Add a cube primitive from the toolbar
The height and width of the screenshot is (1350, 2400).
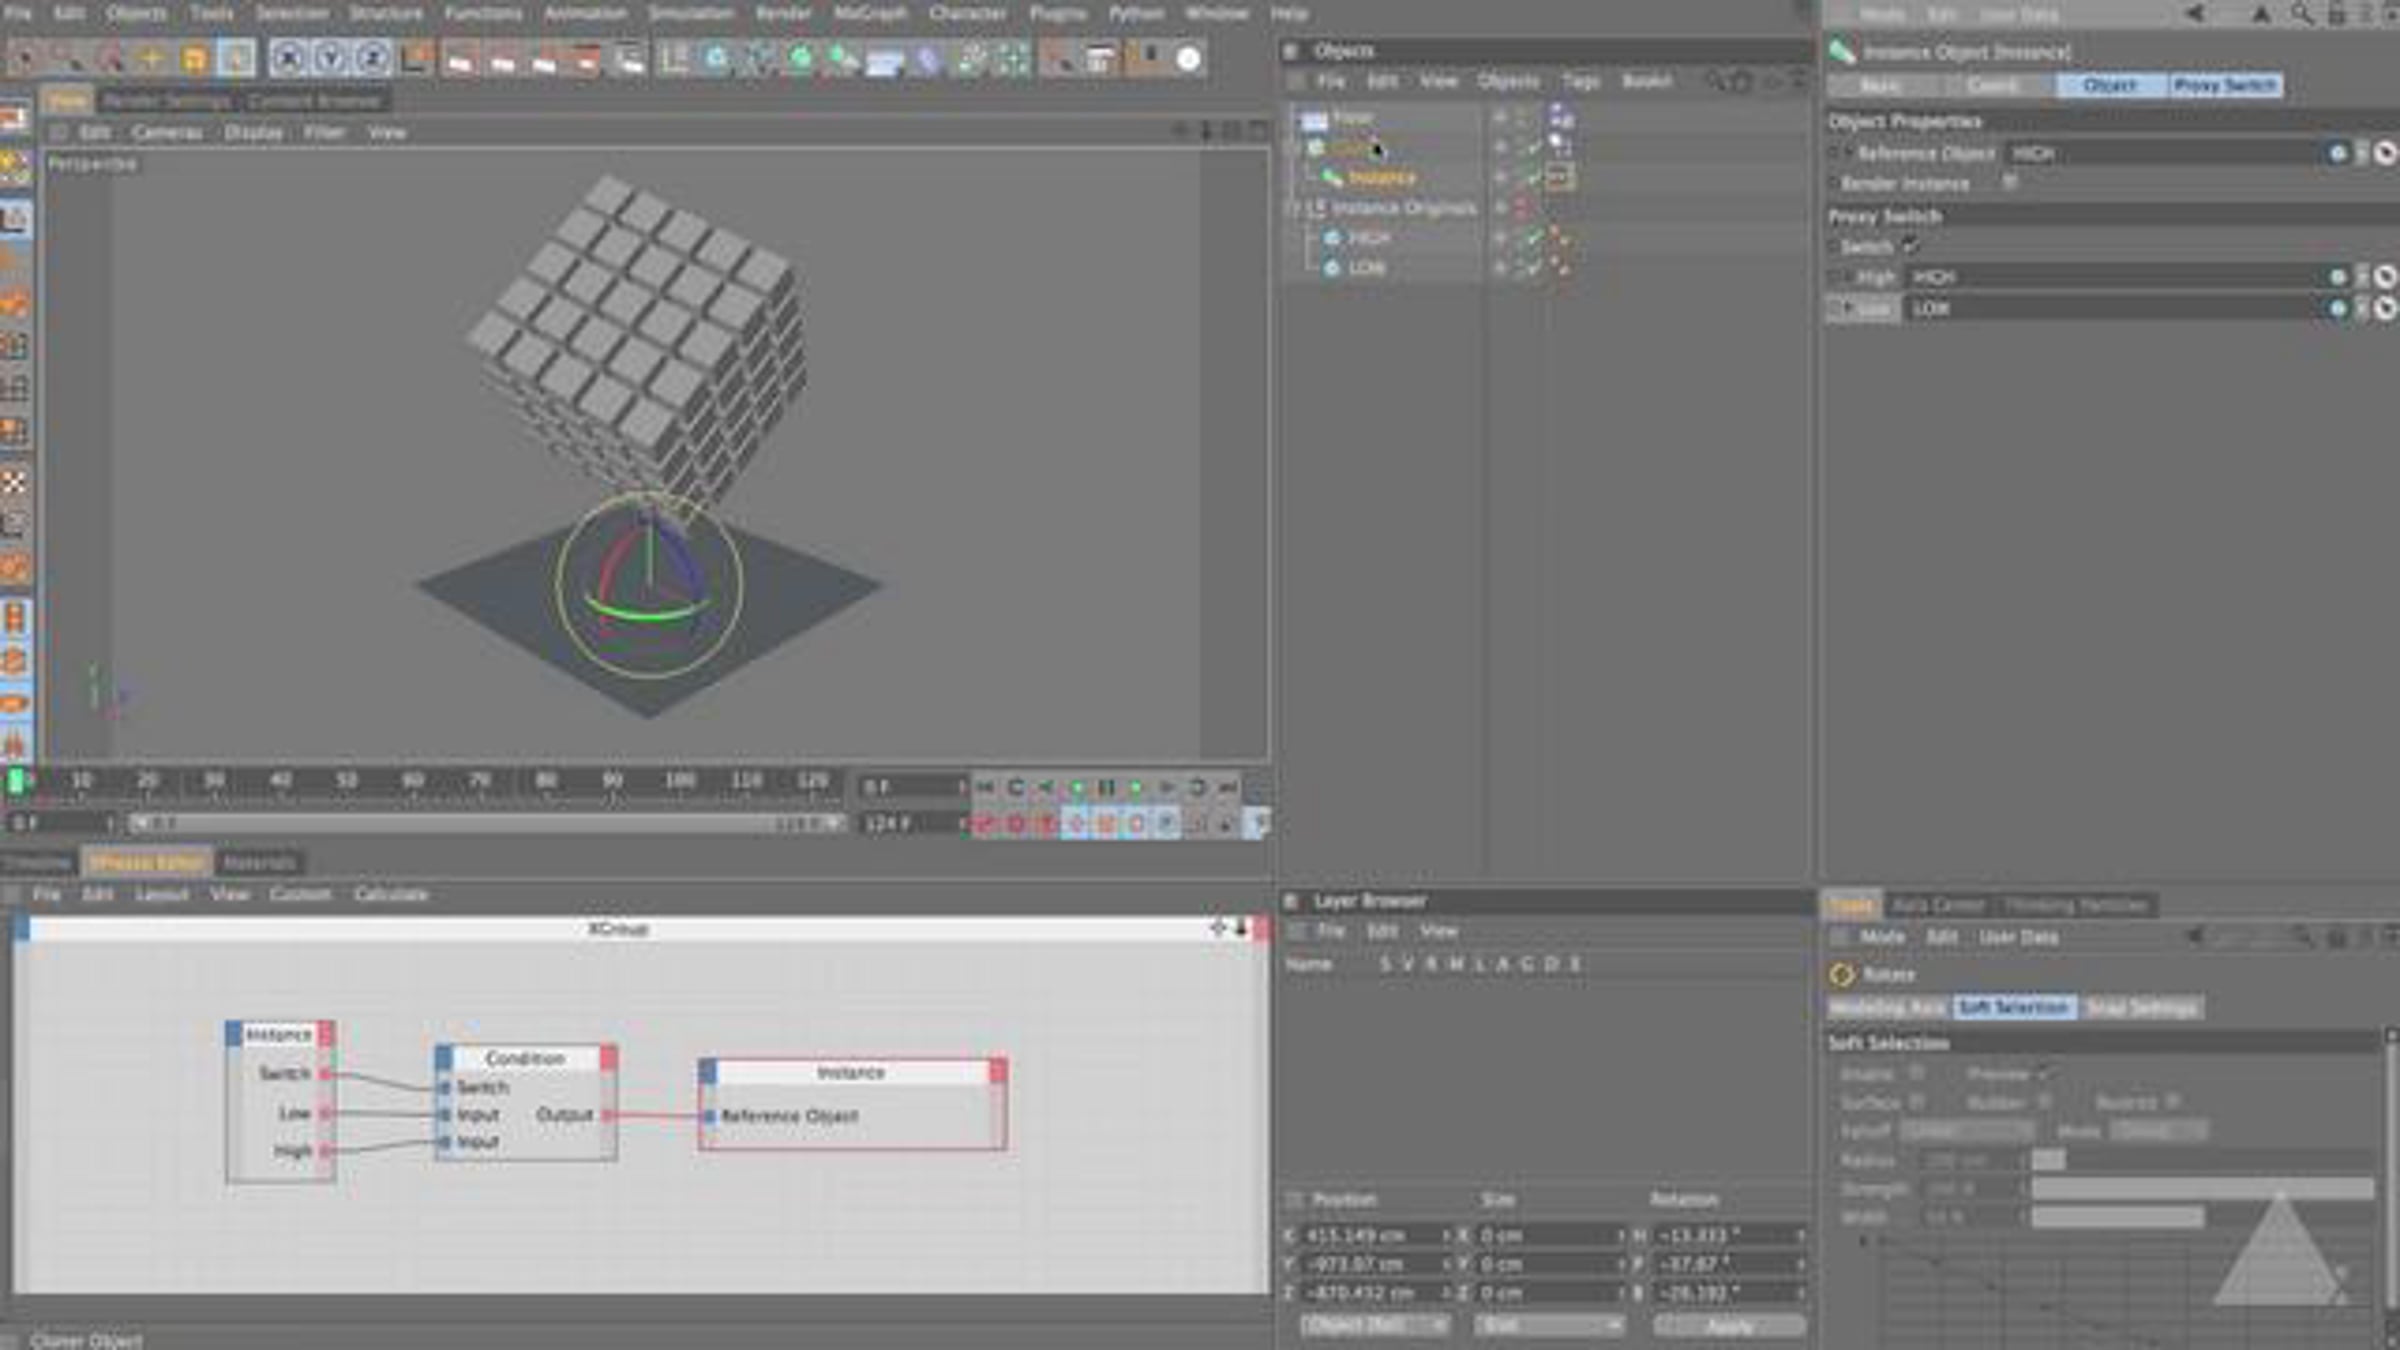pyautogui.click(x=717, y=59)
